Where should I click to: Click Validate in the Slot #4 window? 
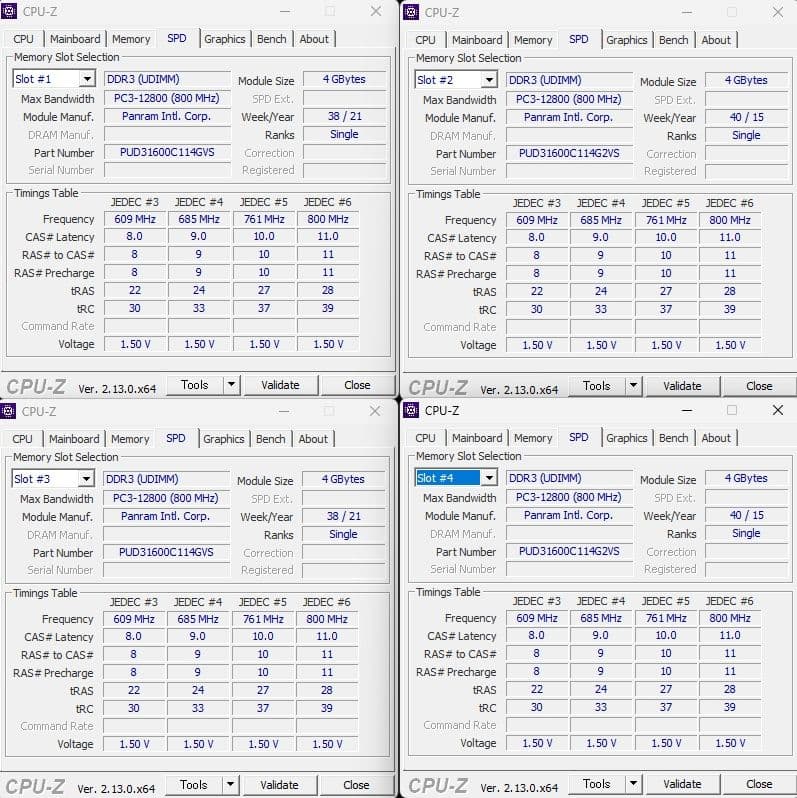point(682,784)
